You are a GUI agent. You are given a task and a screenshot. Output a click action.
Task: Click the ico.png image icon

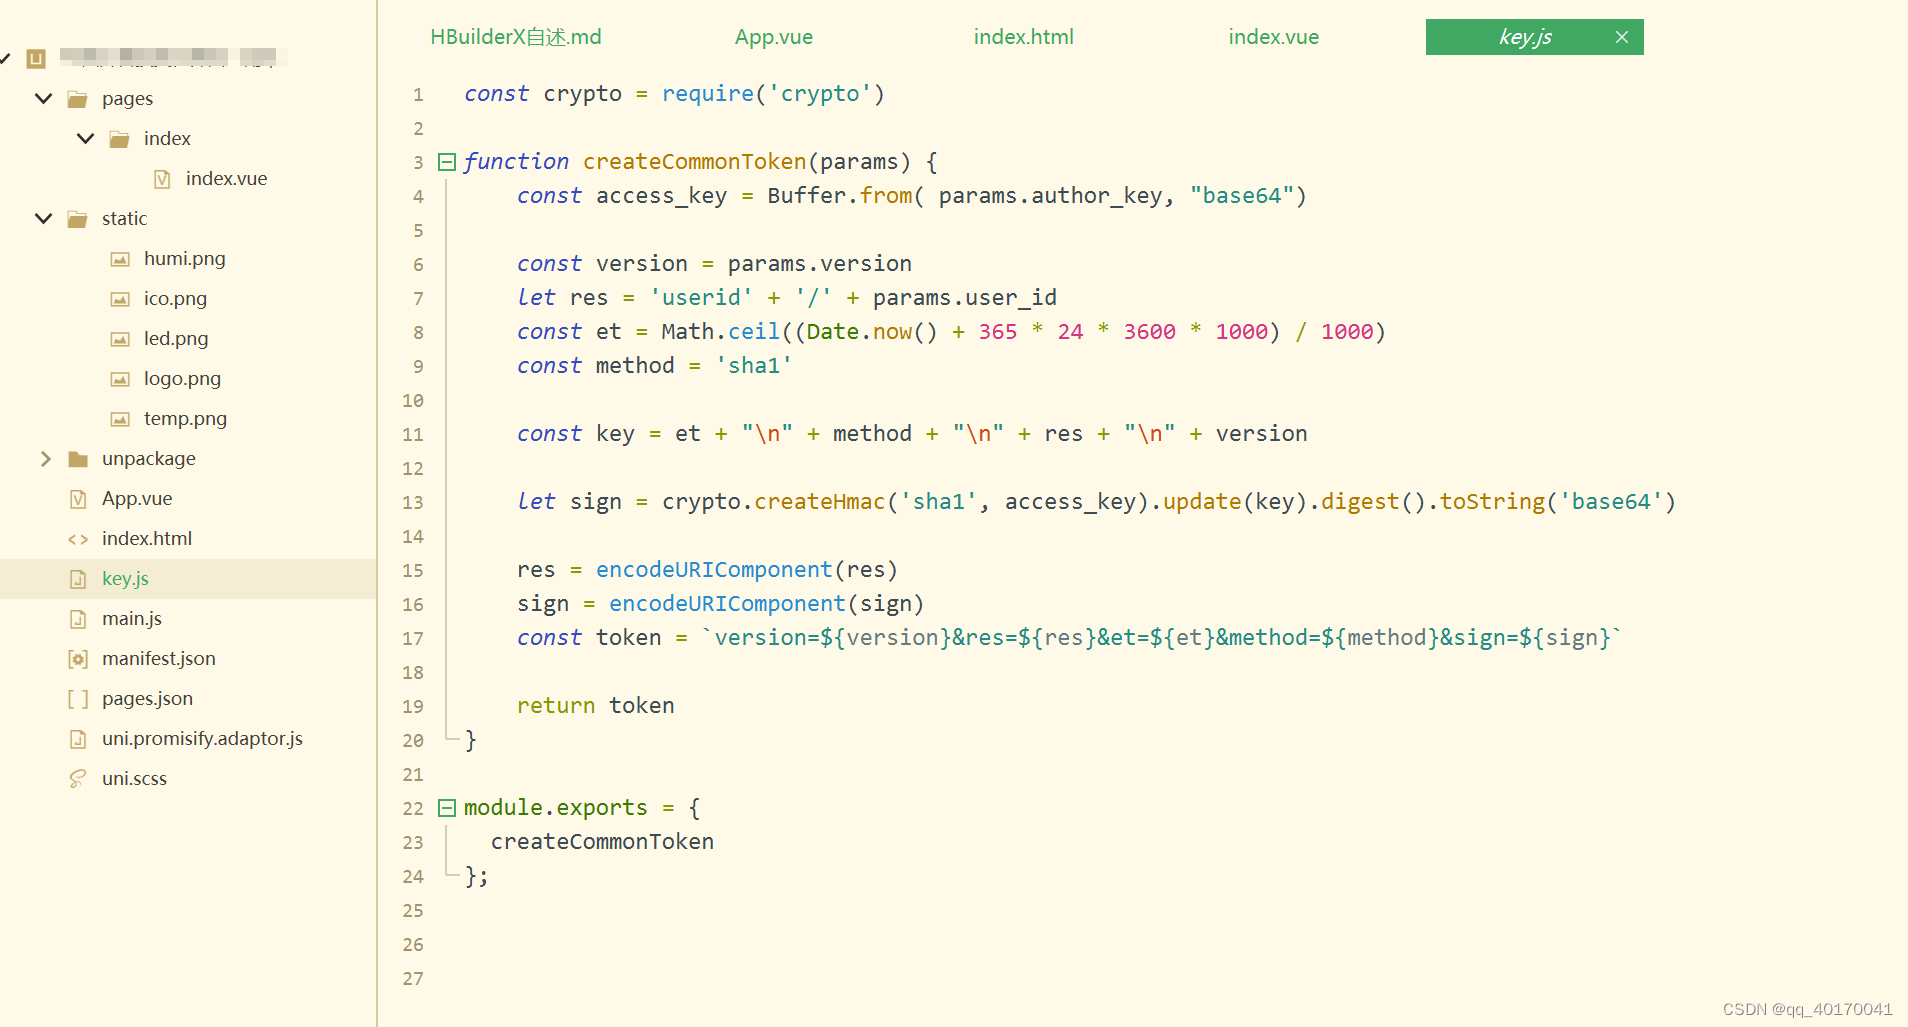(120, 299)
